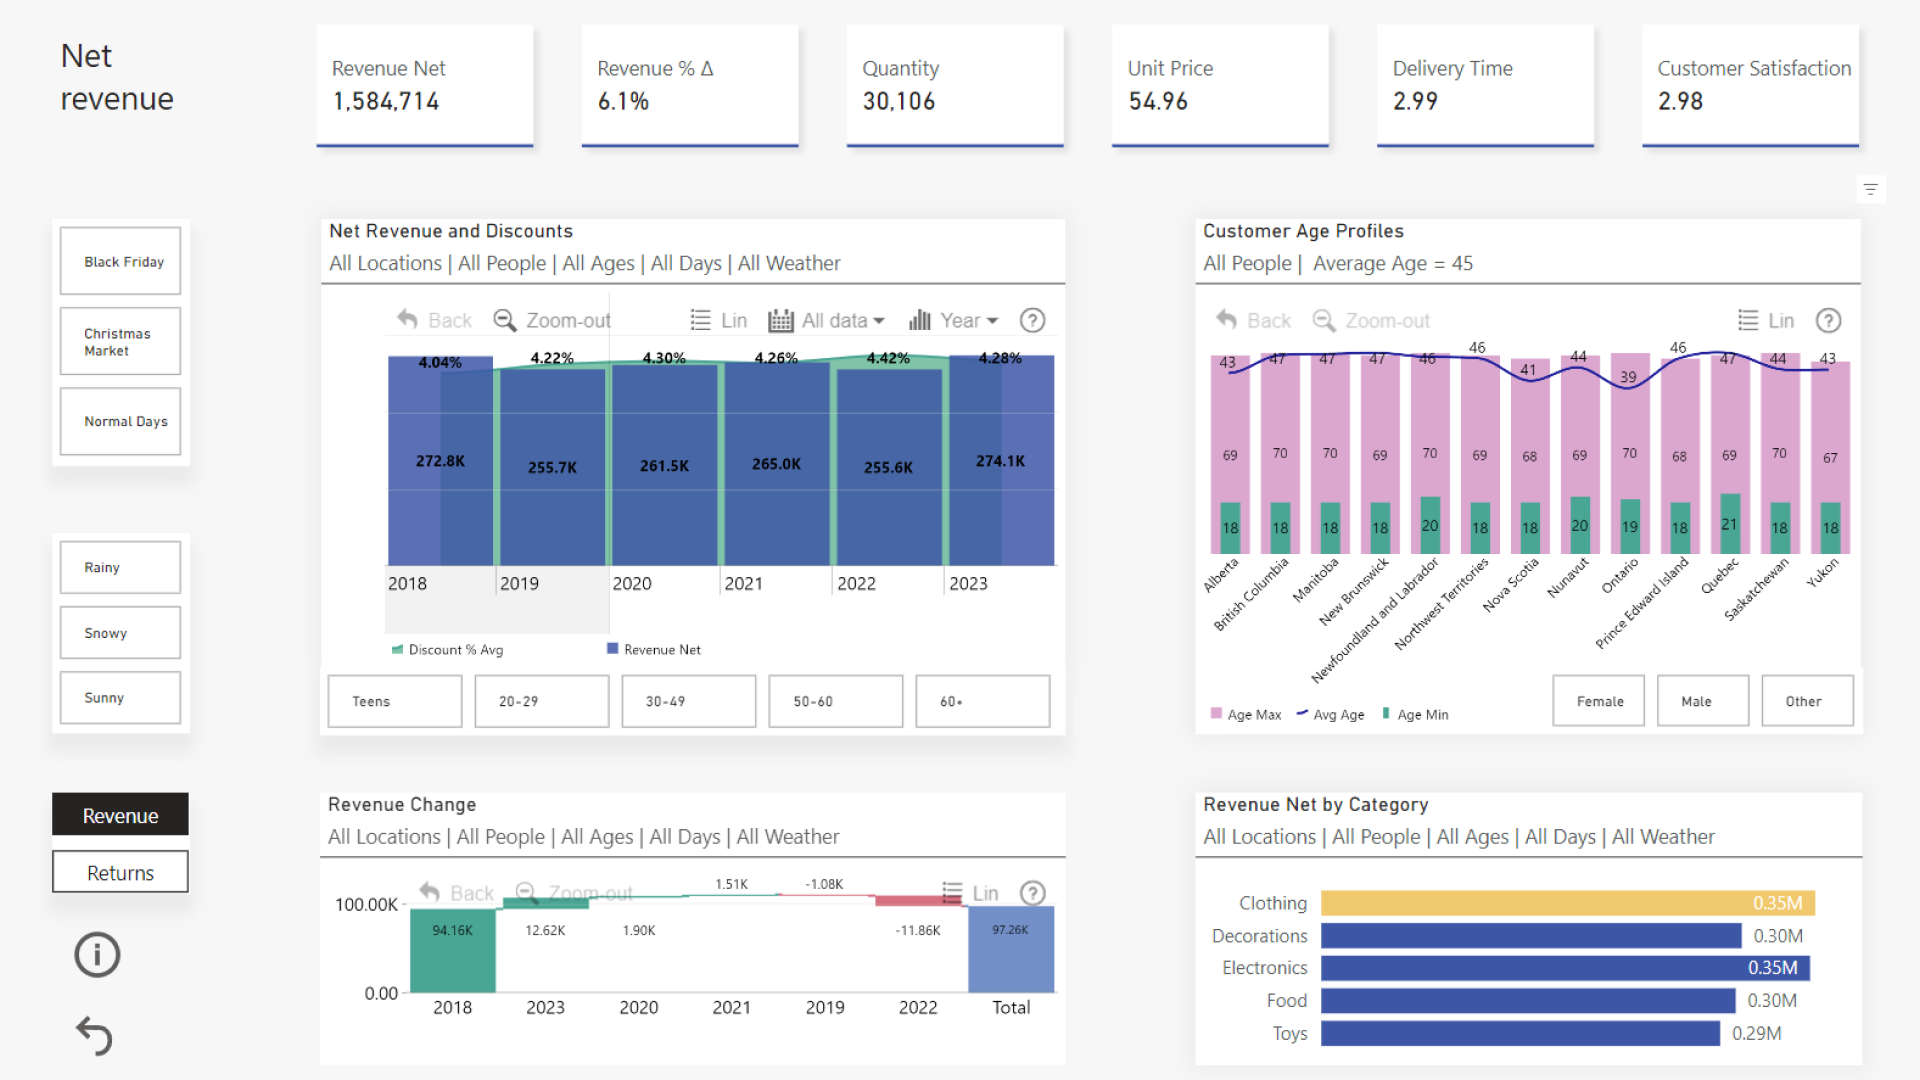Click the 2023 revenue bar 274.1K
Screen dimensions: 1920x1080
point(1001,461)
